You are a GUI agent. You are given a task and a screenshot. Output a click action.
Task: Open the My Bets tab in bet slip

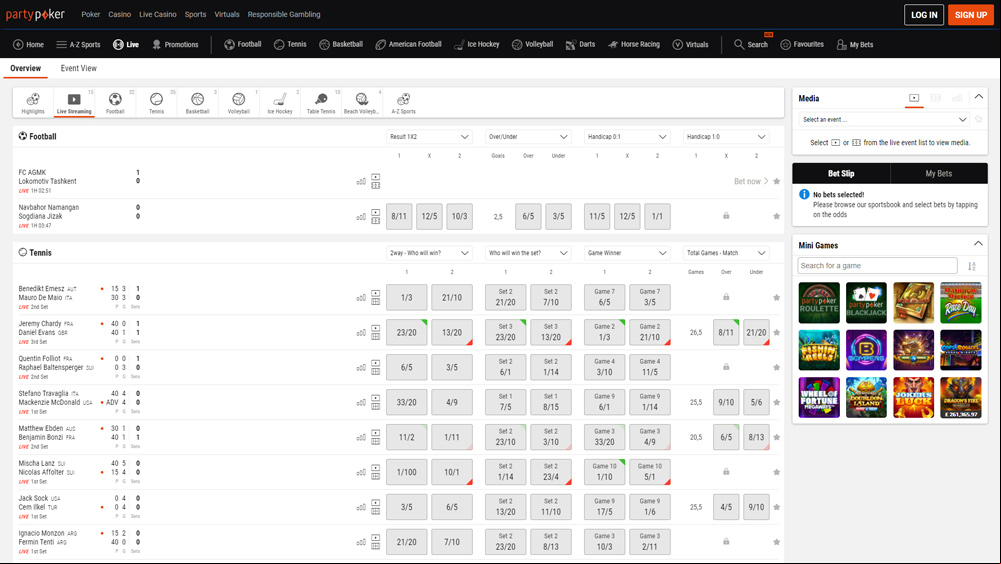click(938, 173)
